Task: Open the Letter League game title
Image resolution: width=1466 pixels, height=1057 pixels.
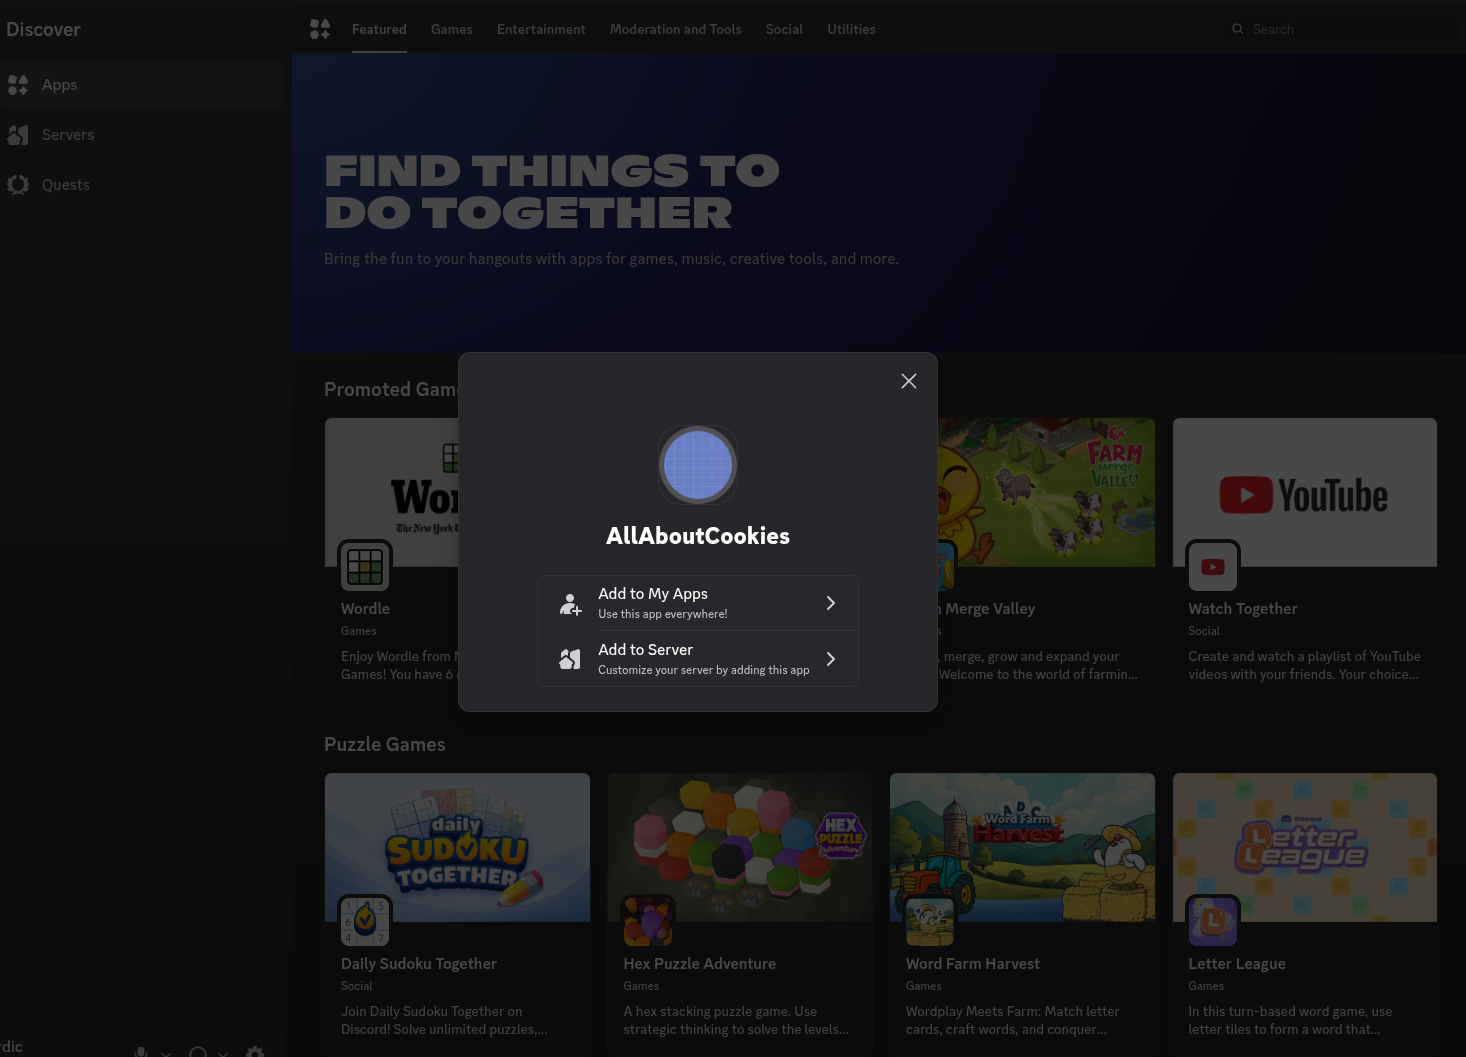Action: click(x=1237, y=964)
